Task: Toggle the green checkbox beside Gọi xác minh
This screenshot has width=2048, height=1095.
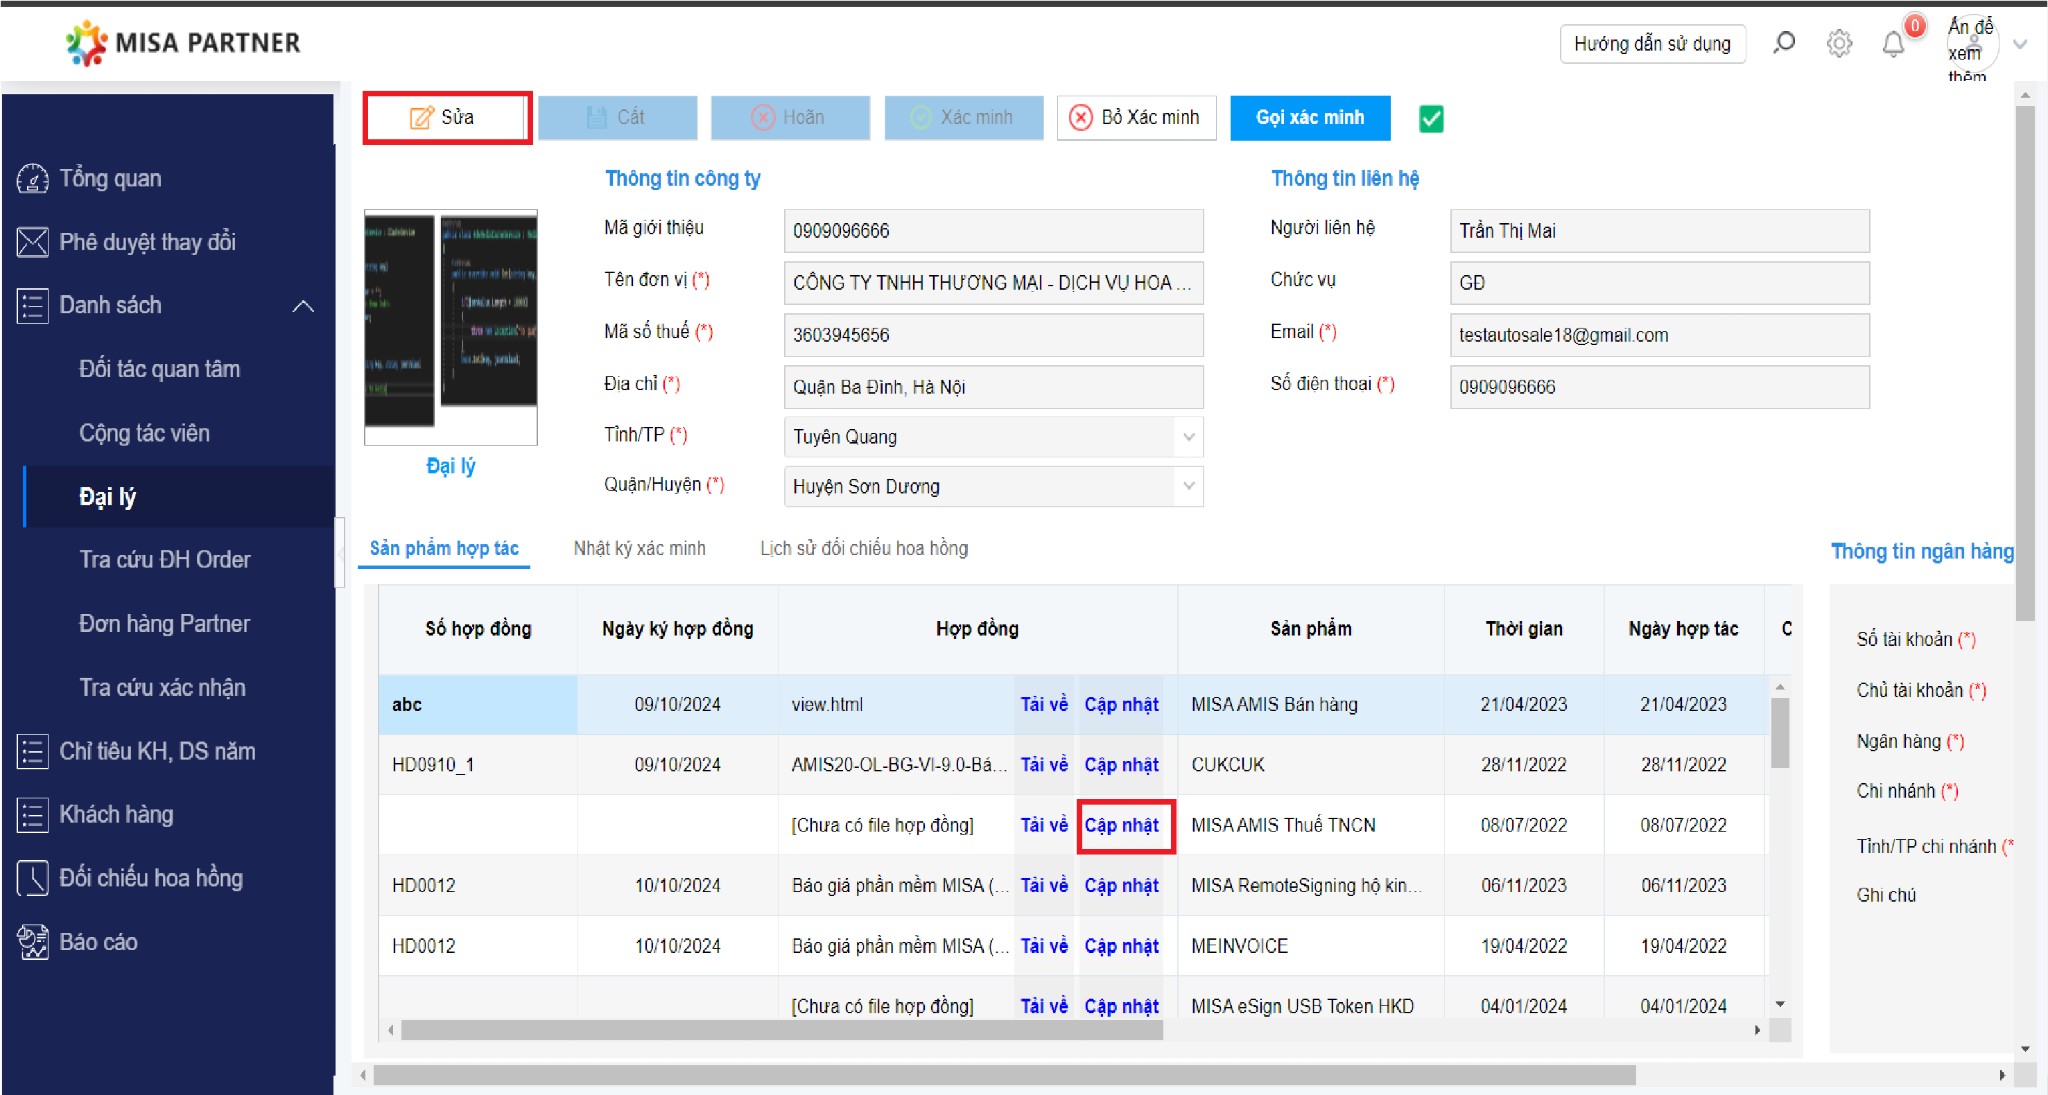Action: (1431, 119)
